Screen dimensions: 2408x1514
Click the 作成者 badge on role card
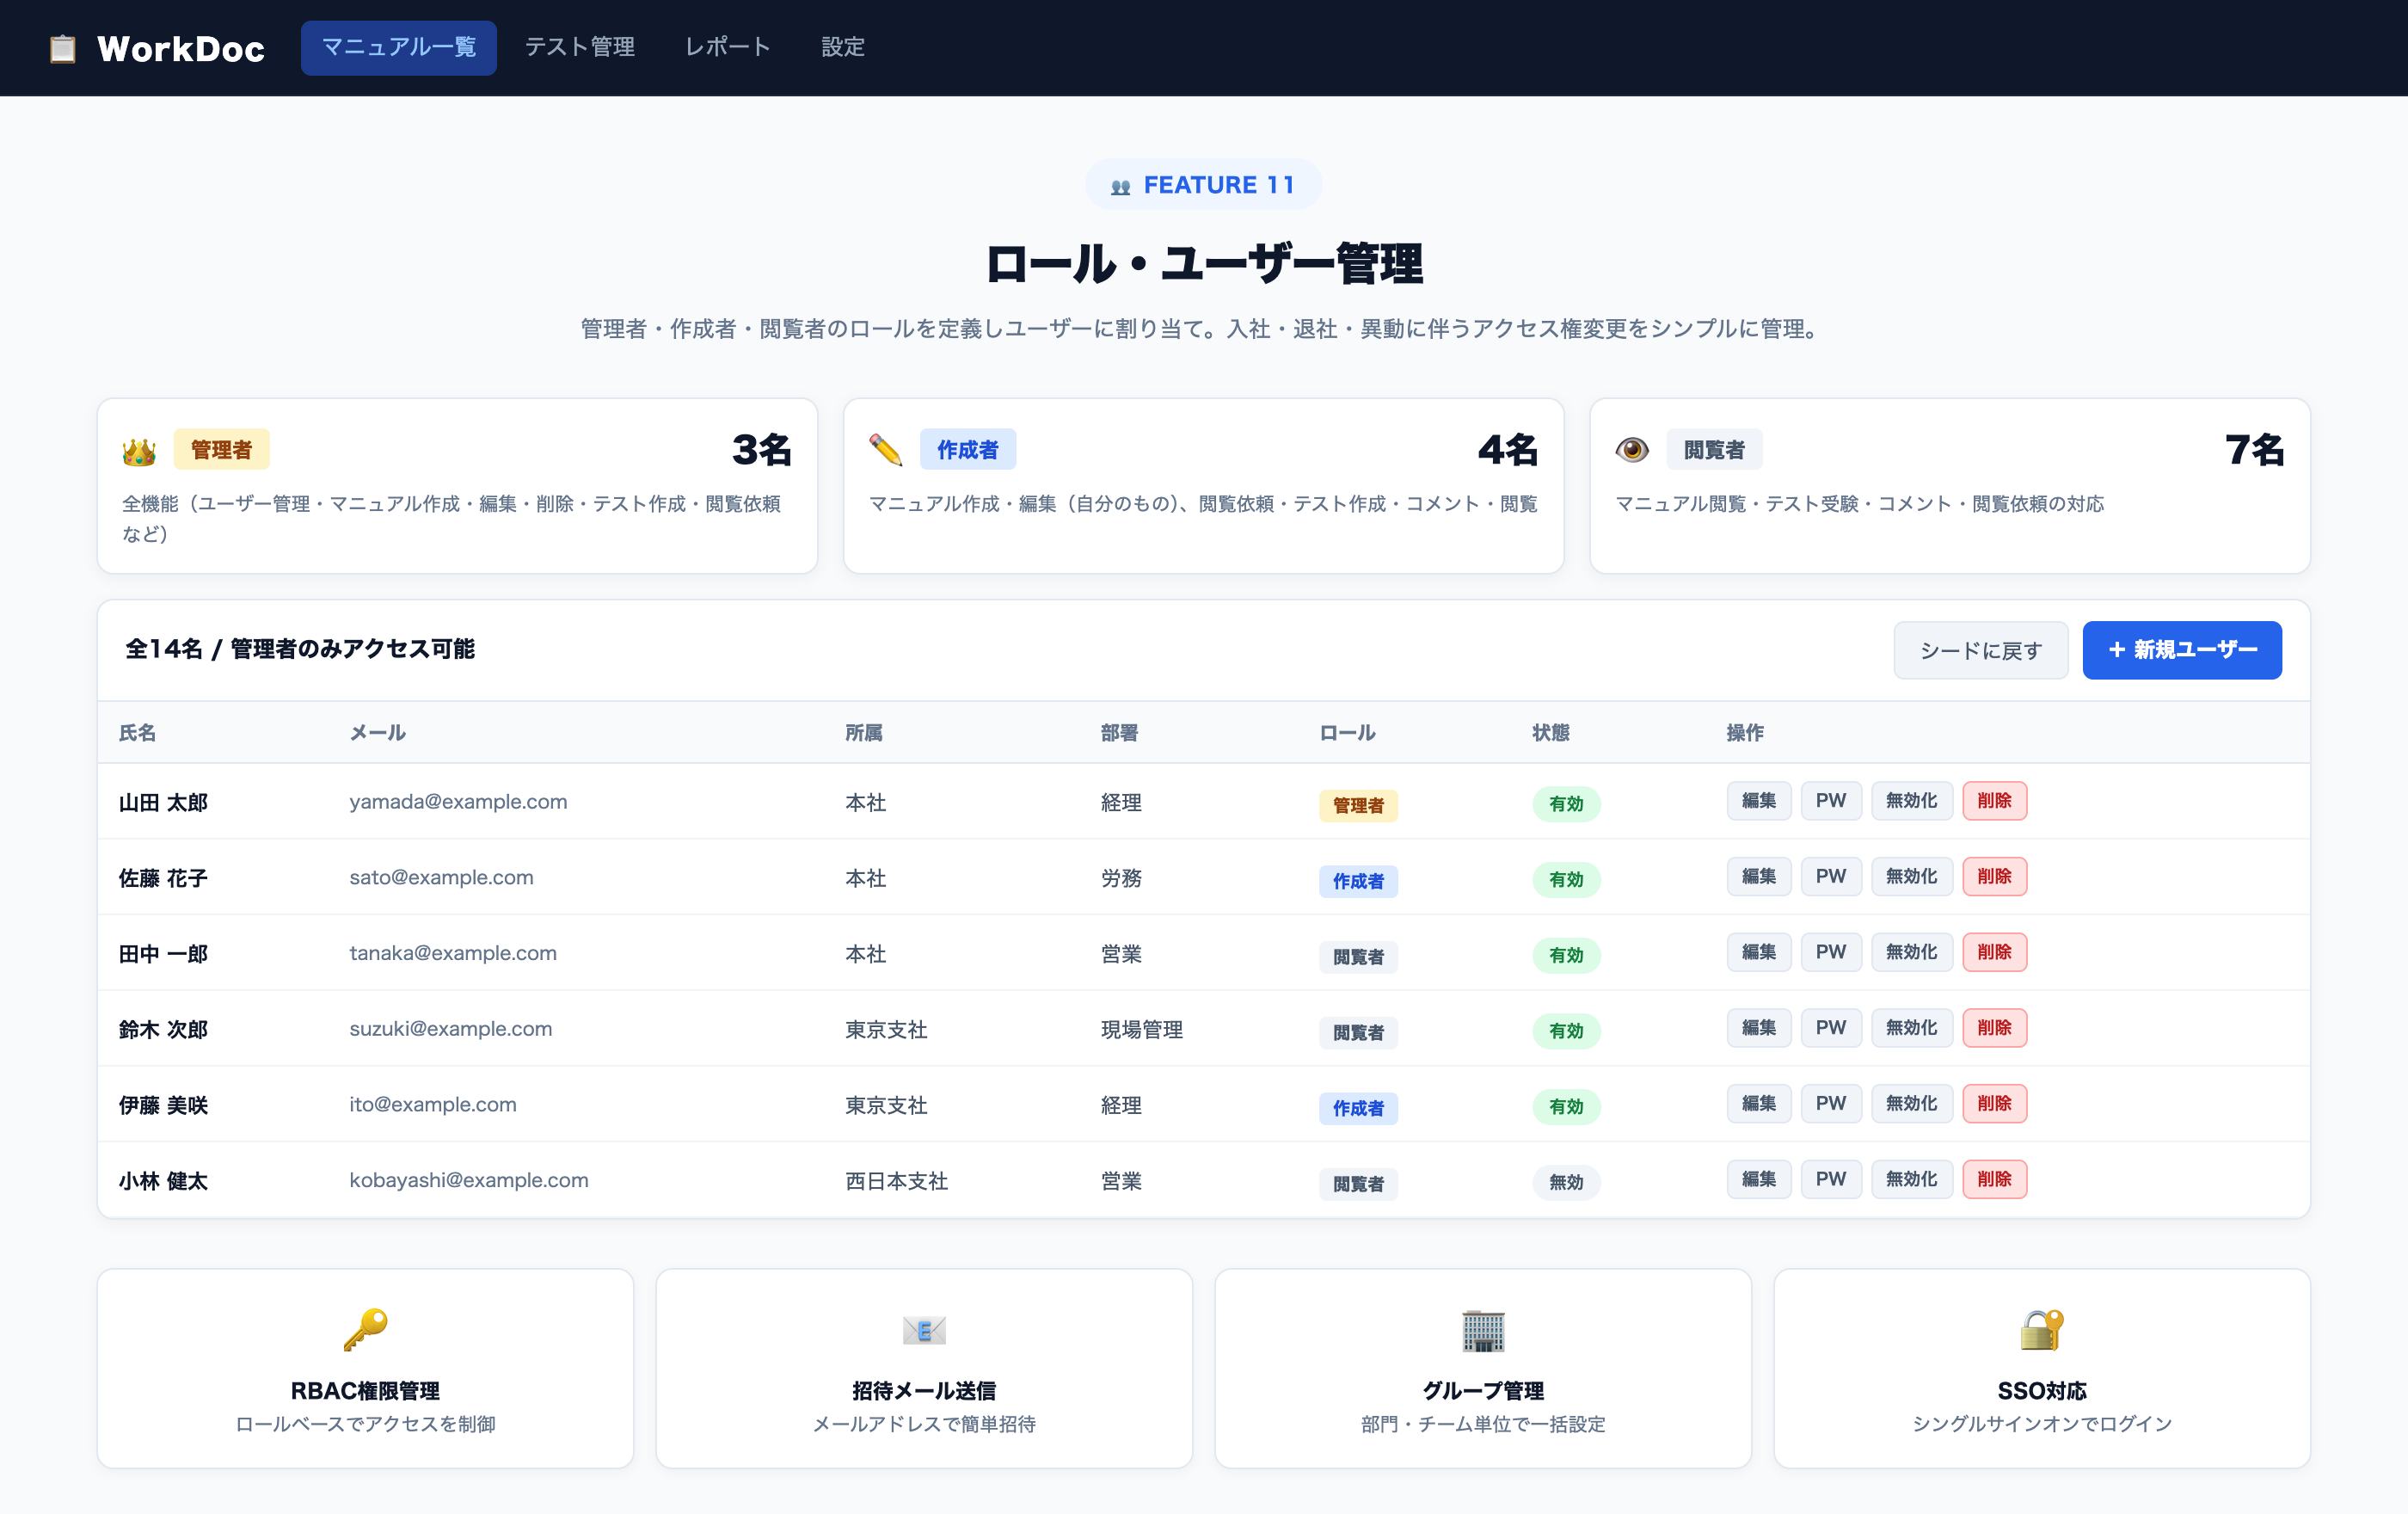click(x=967, y=450)
